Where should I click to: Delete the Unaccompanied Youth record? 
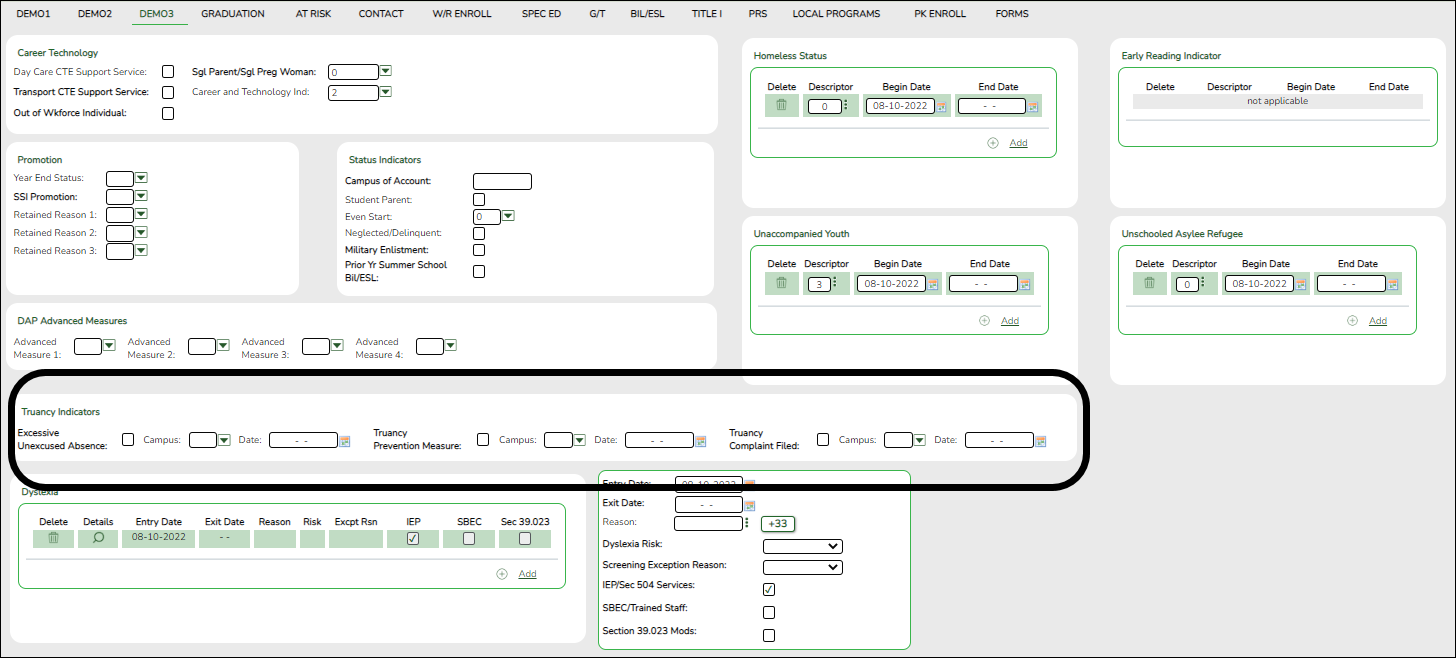point(781,283)
